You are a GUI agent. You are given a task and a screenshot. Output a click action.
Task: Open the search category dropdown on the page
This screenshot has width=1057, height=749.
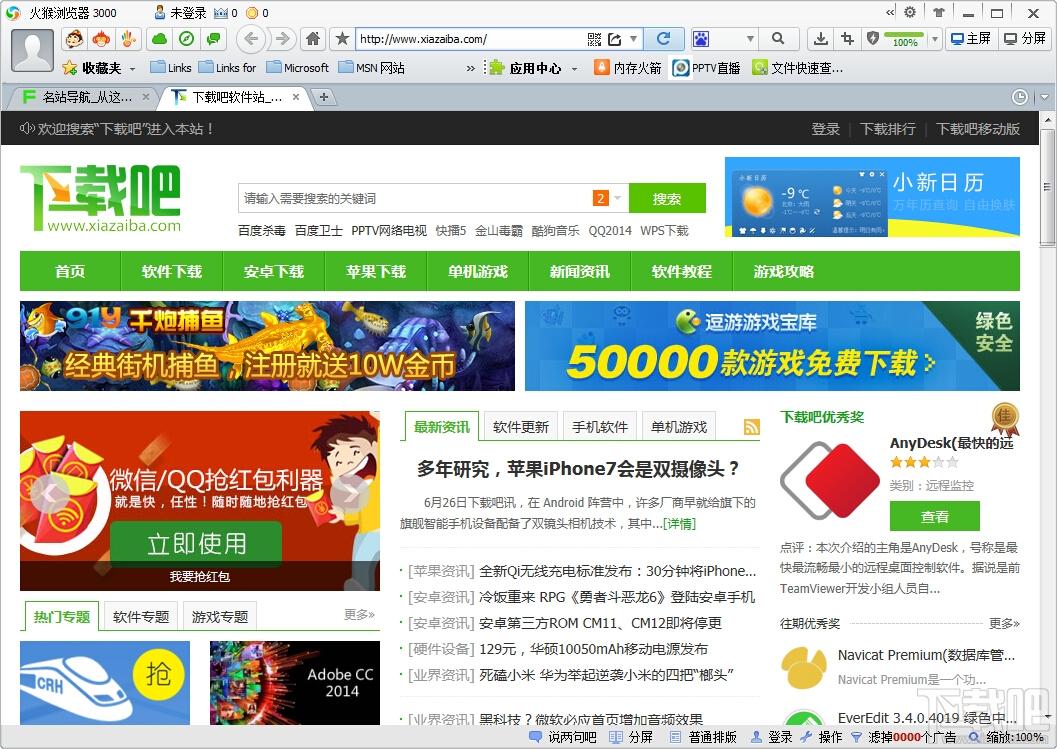pos(617,198)
